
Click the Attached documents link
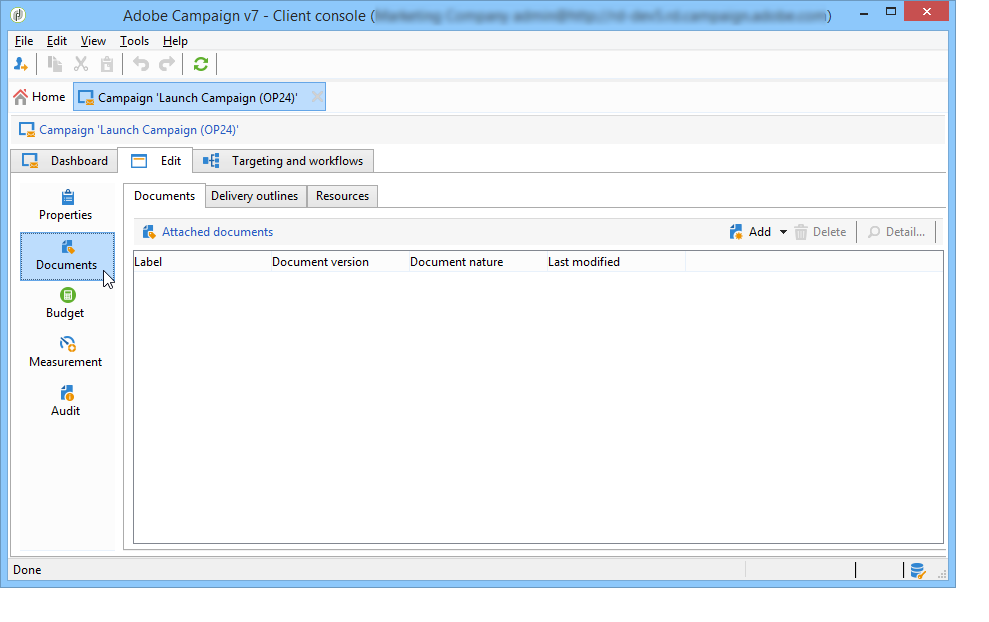coord(218,232)
